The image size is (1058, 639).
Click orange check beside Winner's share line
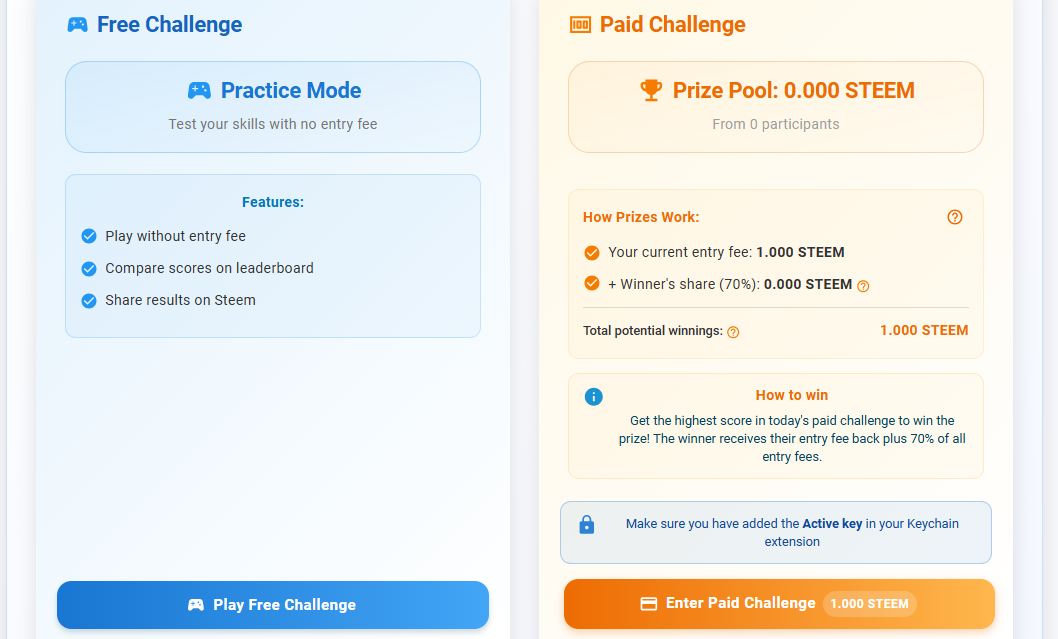click(x=592, y=284)
